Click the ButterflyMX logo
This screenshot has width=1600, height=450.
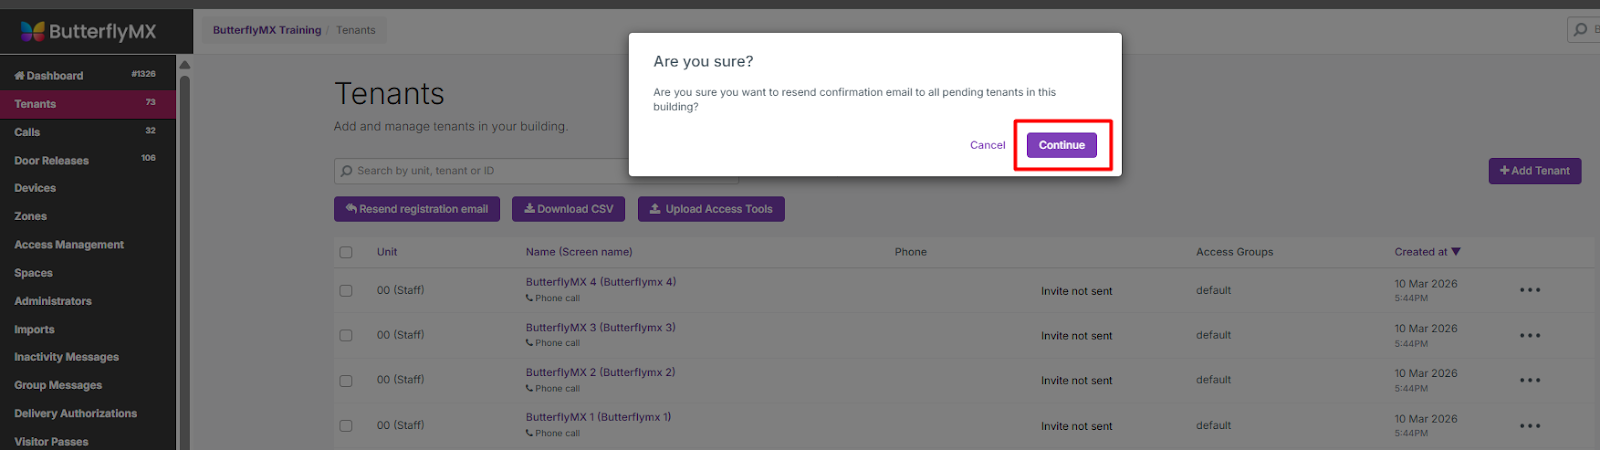pyautogui.click(x=89, y=31)
